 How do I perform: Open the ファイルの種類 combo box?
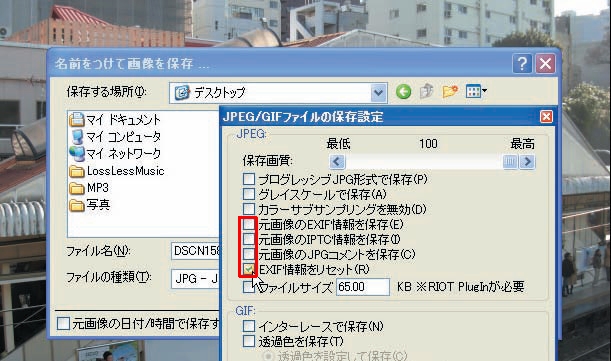pyautogui.click(x=195, y=278)
